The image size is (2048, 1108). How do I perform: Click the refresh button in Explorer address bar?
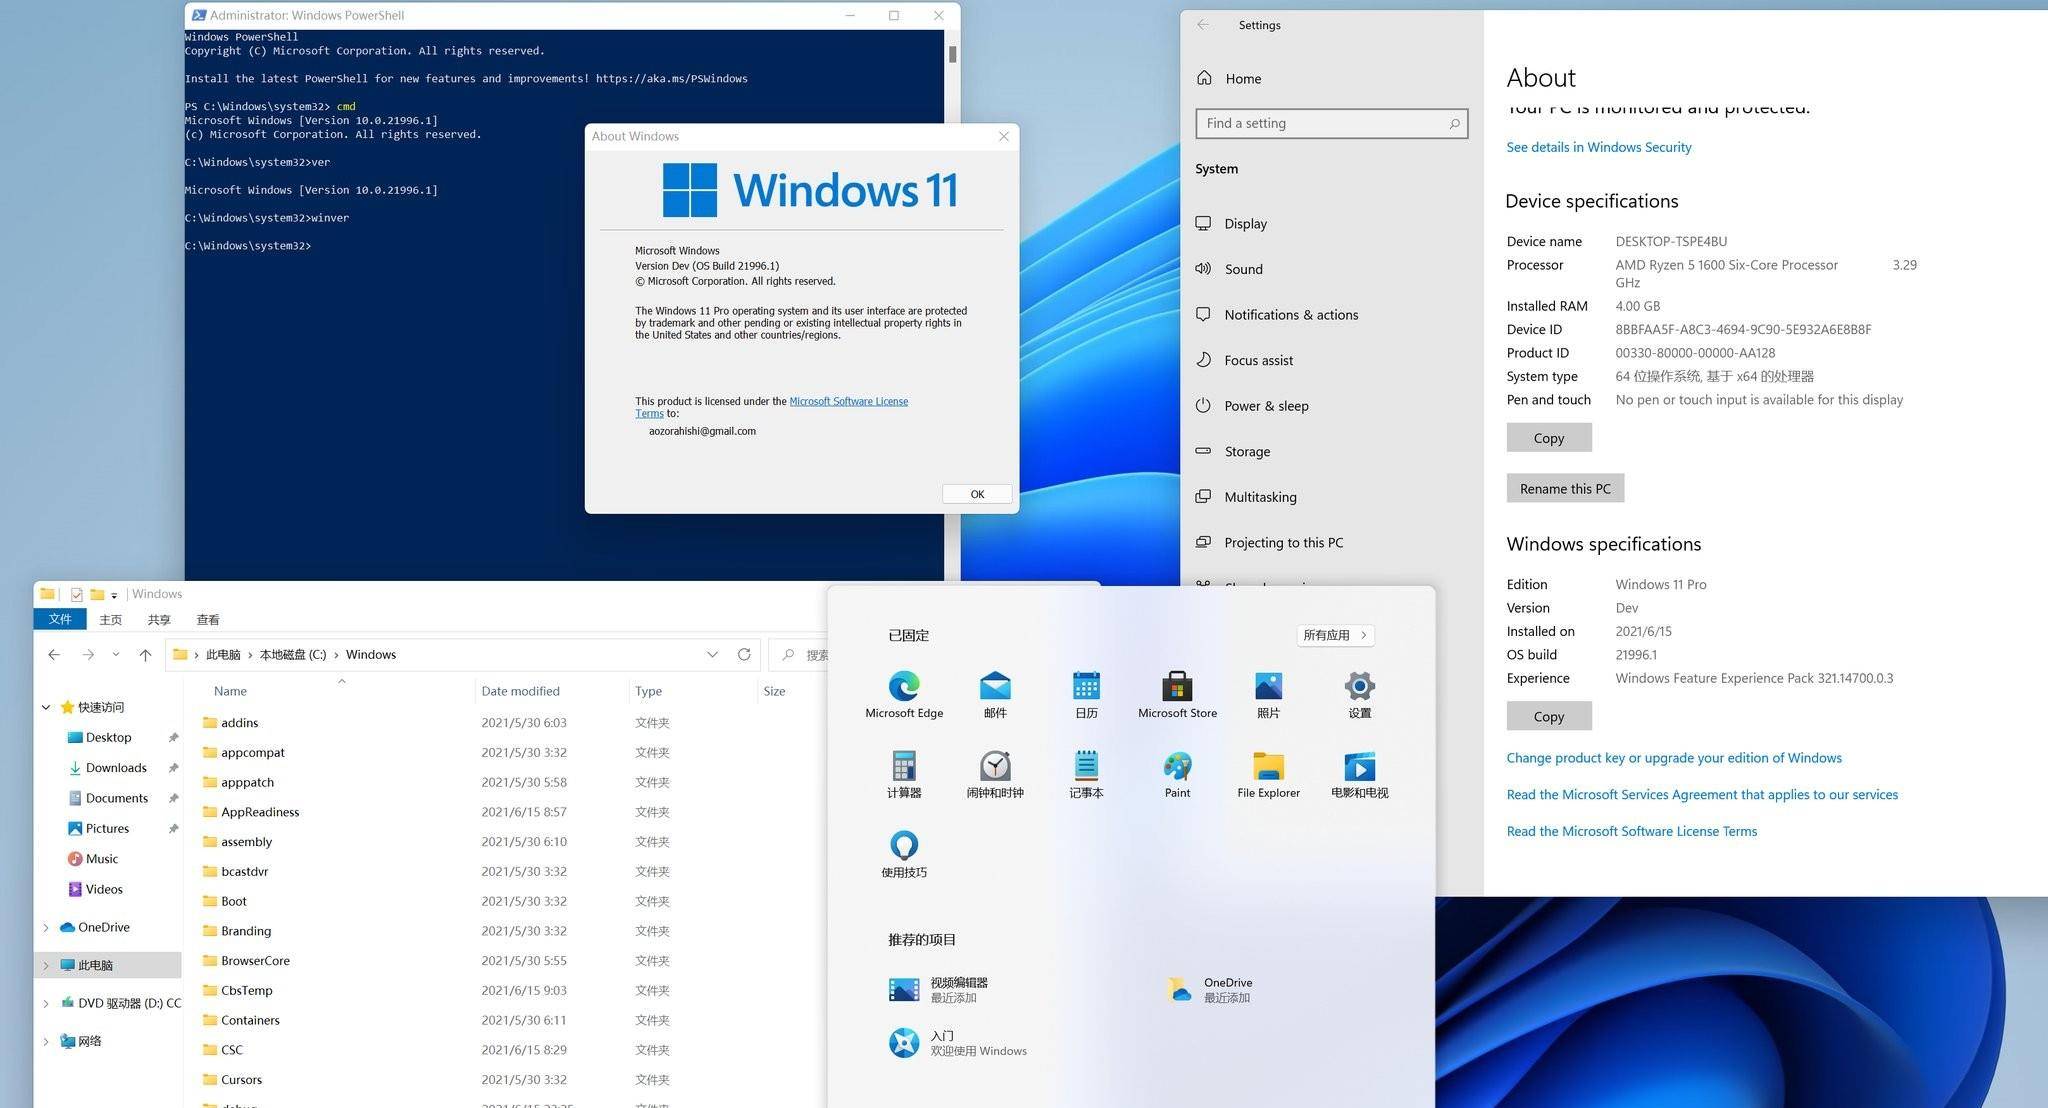point(744,654)
